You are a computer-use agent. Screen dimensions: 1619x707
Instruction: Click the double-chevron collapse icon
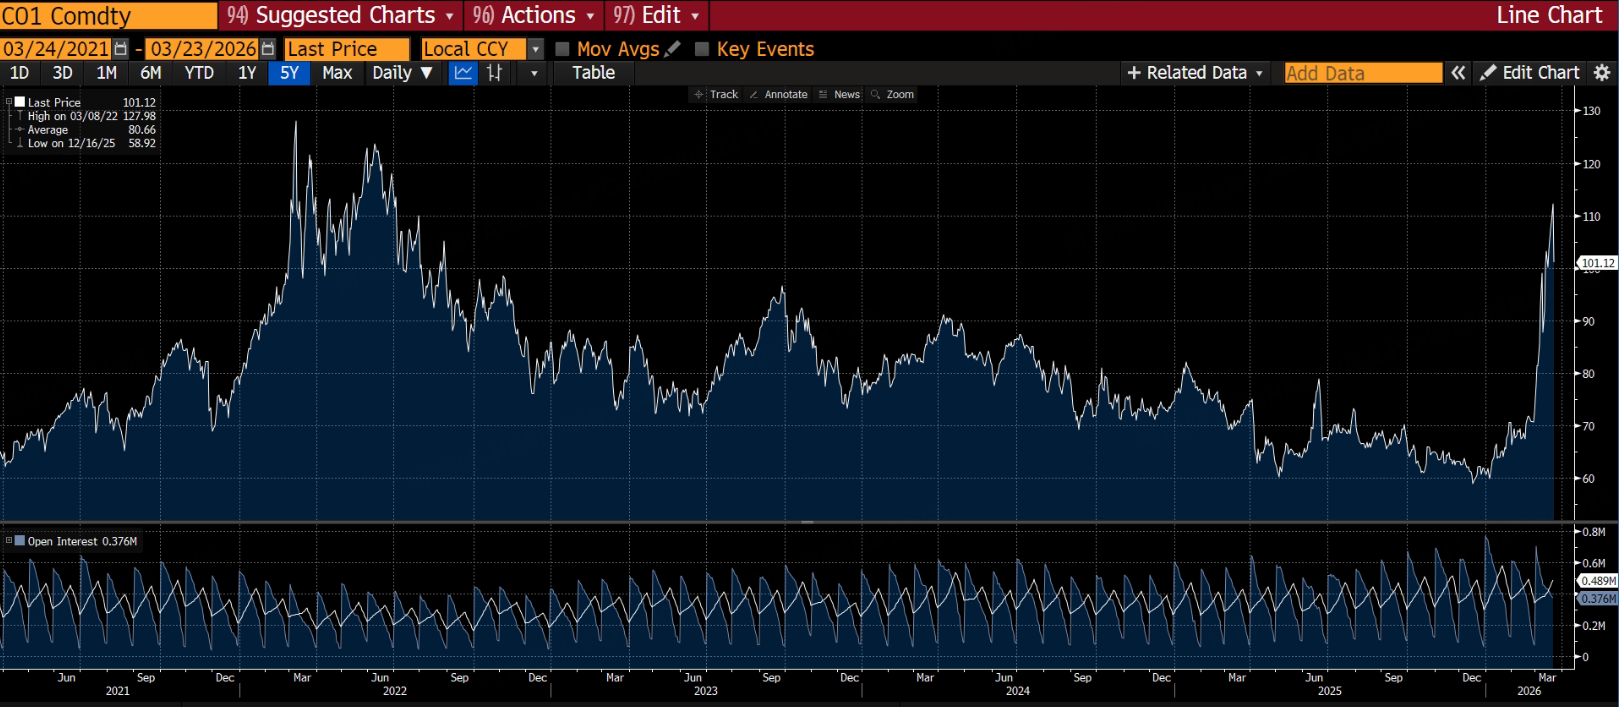[x=1459, y=73]
